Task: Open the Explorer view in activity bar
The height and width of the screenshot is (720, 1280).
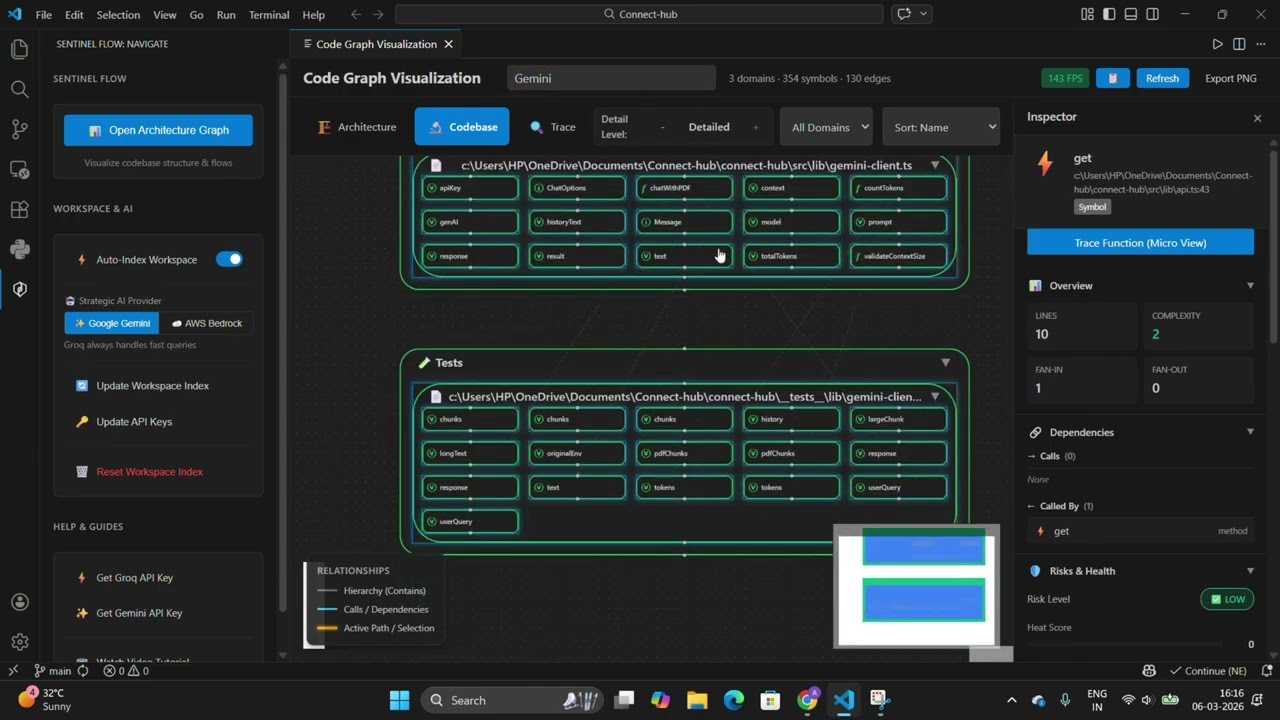Action: [19, 49]
